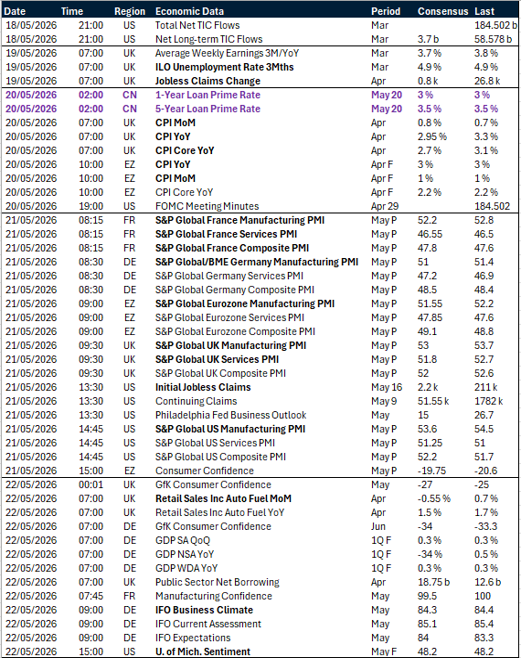Click consensus value -0.55 %

(434, 499)
